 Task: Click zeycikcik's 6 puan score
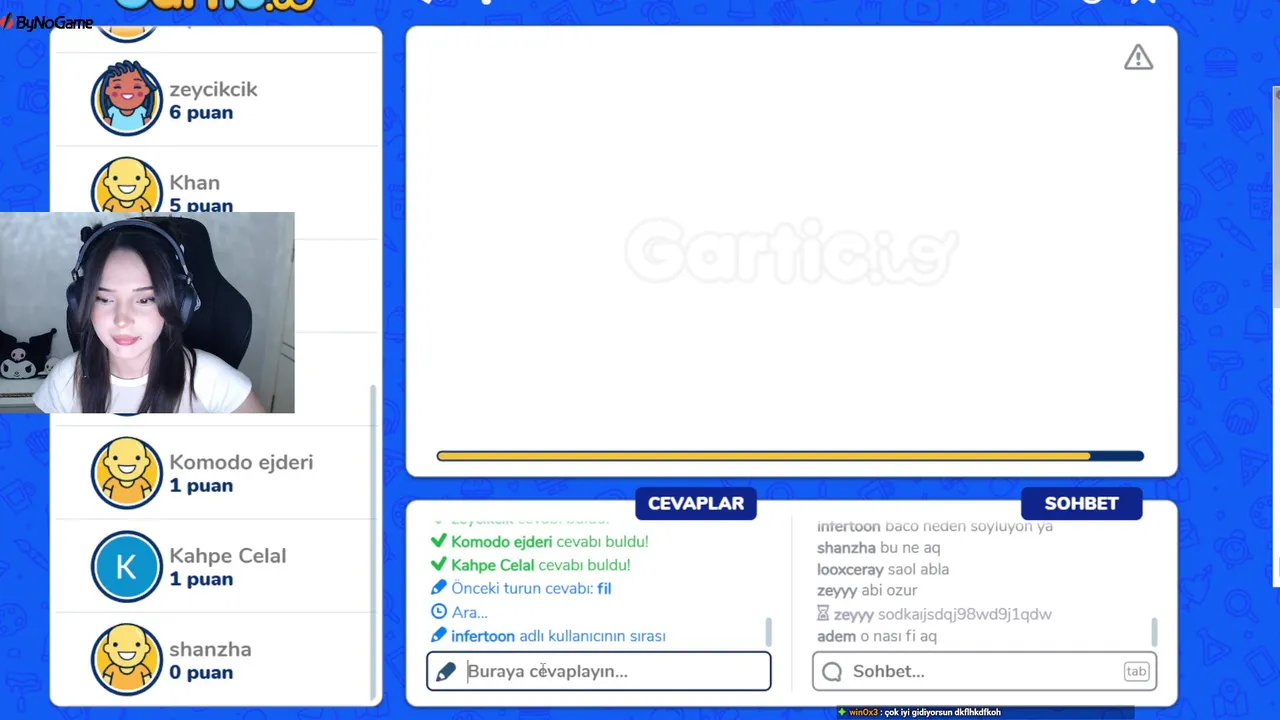pyautogui.click(x=201, y=113)
